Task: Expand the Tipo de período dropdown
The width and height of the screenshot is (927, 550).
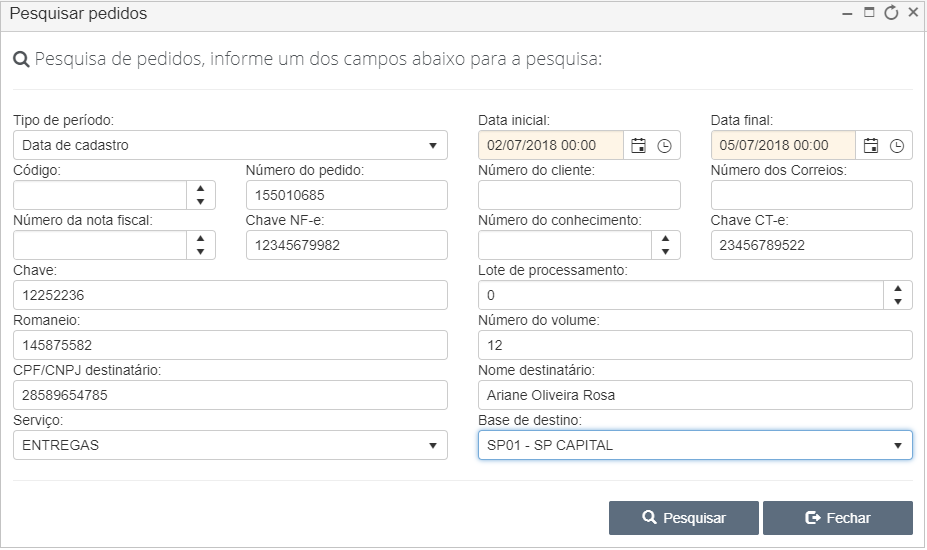Action: (x=230, y=145)
